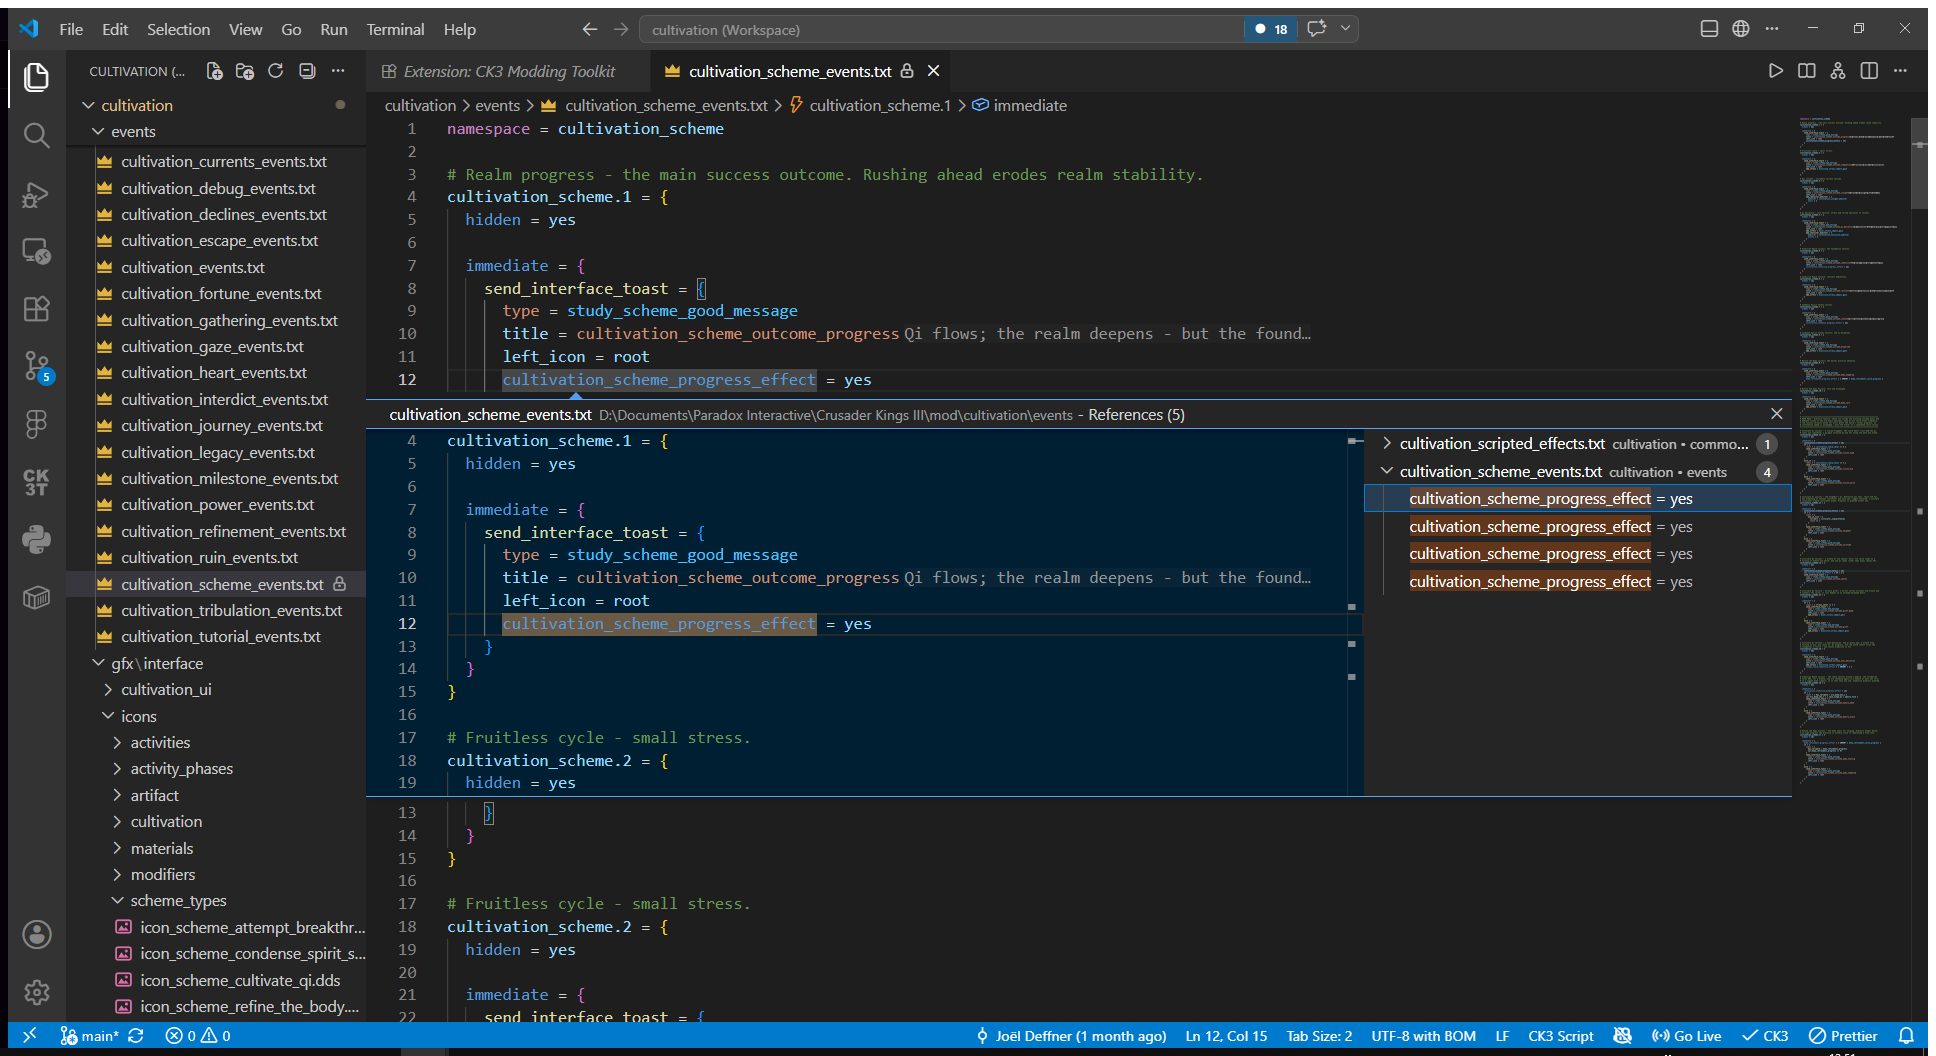This screenshot has height=1056, width=1936.
Task: Toggle Go Live server
Action: [1686, 1036]
